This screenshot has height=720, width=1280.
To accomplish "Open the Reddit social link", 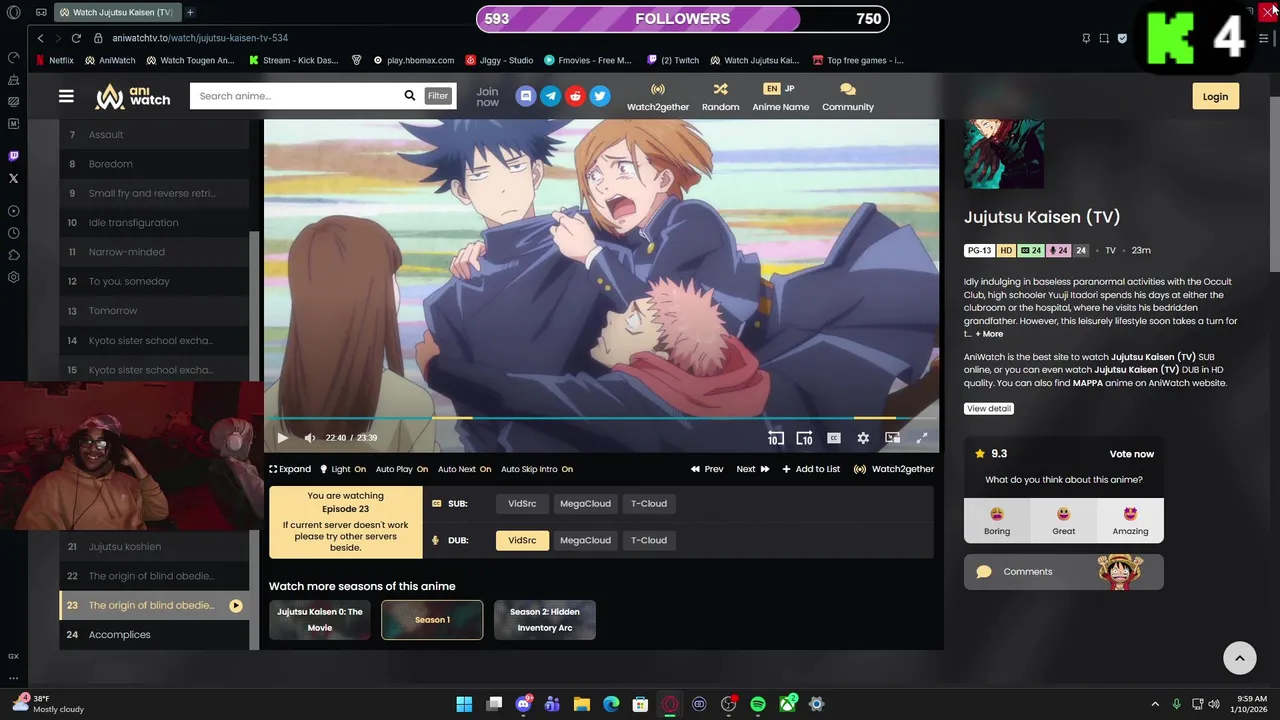I will click(575, 96).
